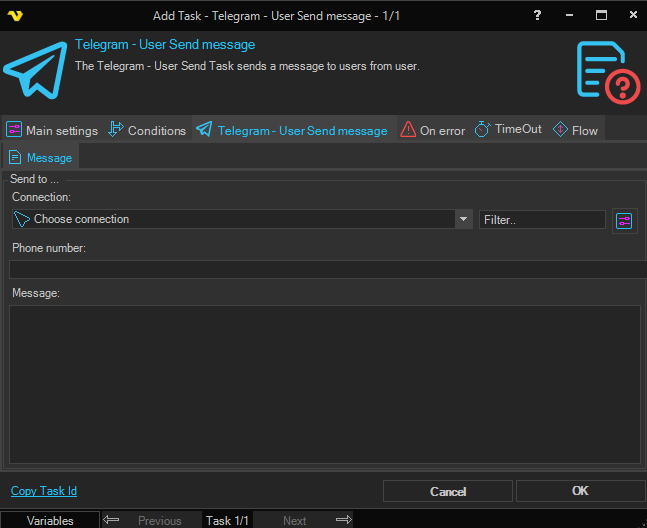Viewport: 647px width, 528px height.
Task: Click the On error warning triangle icon
Action: click(x=408, y=130)
